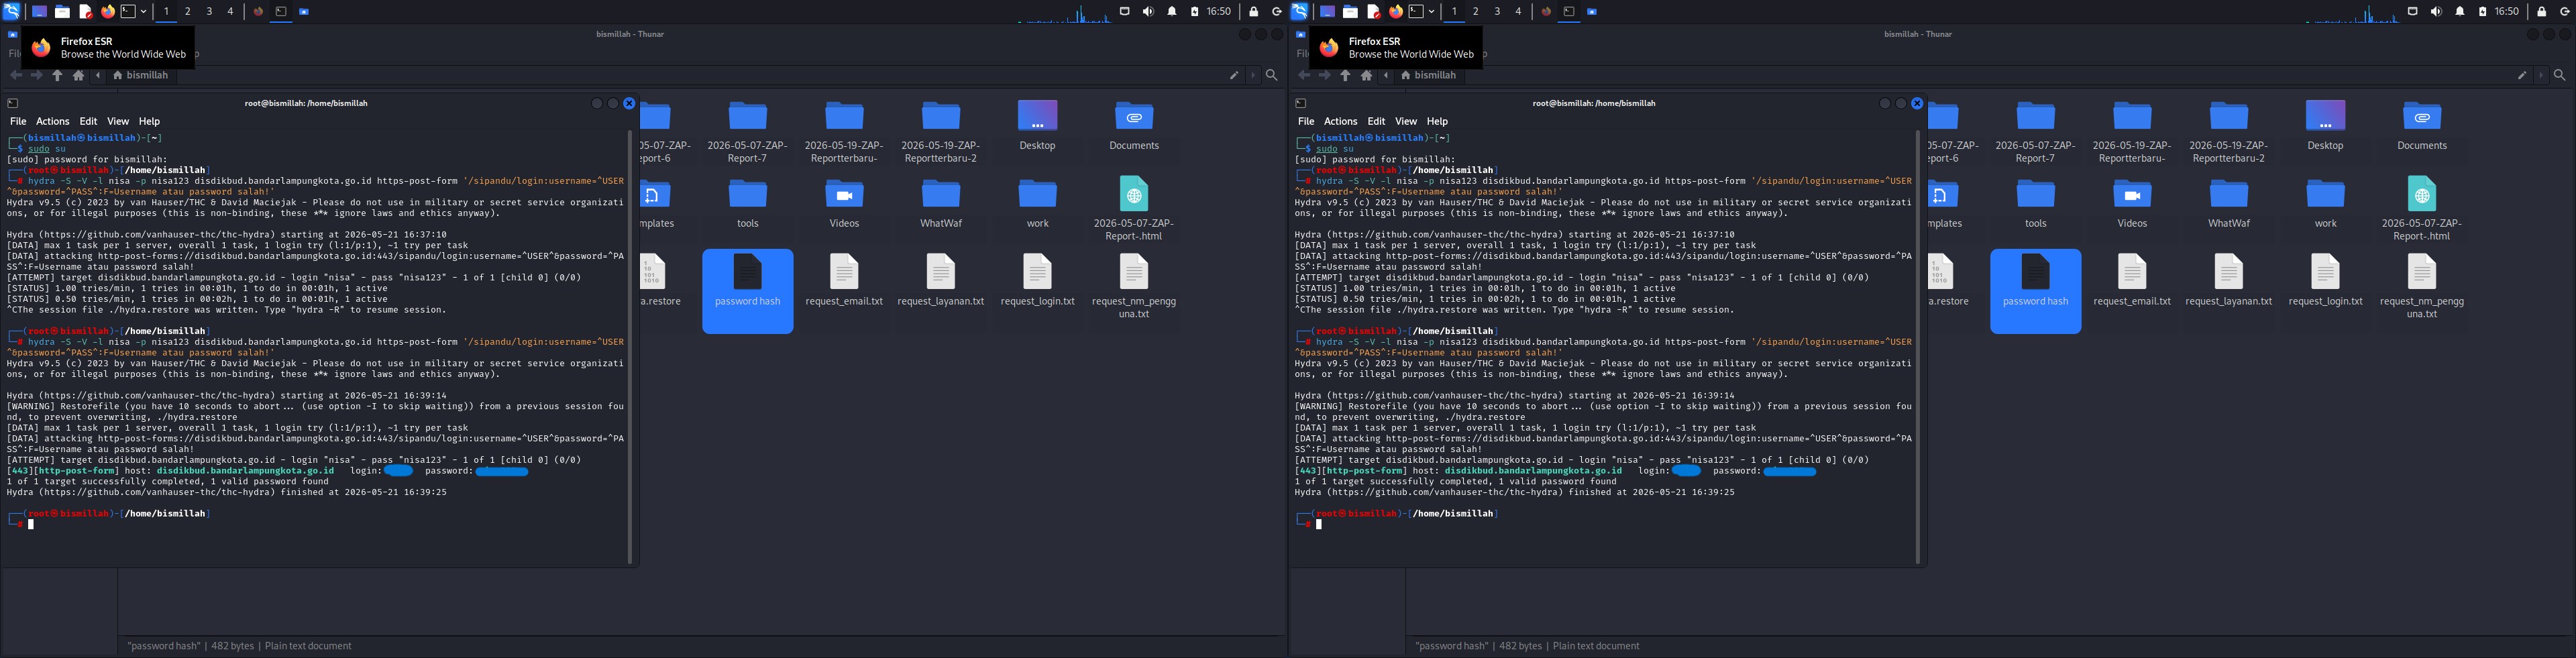Select workspace 1 on right monitor panel

(1454, 12)
